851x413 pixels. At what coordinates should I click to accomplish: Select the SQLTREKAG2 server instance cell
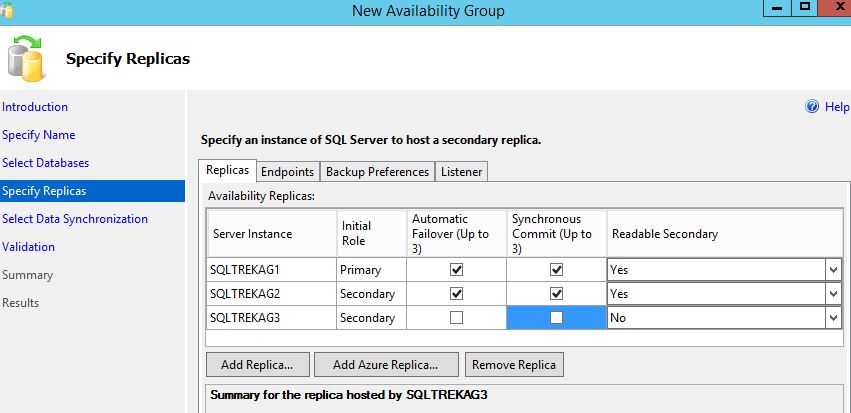(x=270, y=294)
